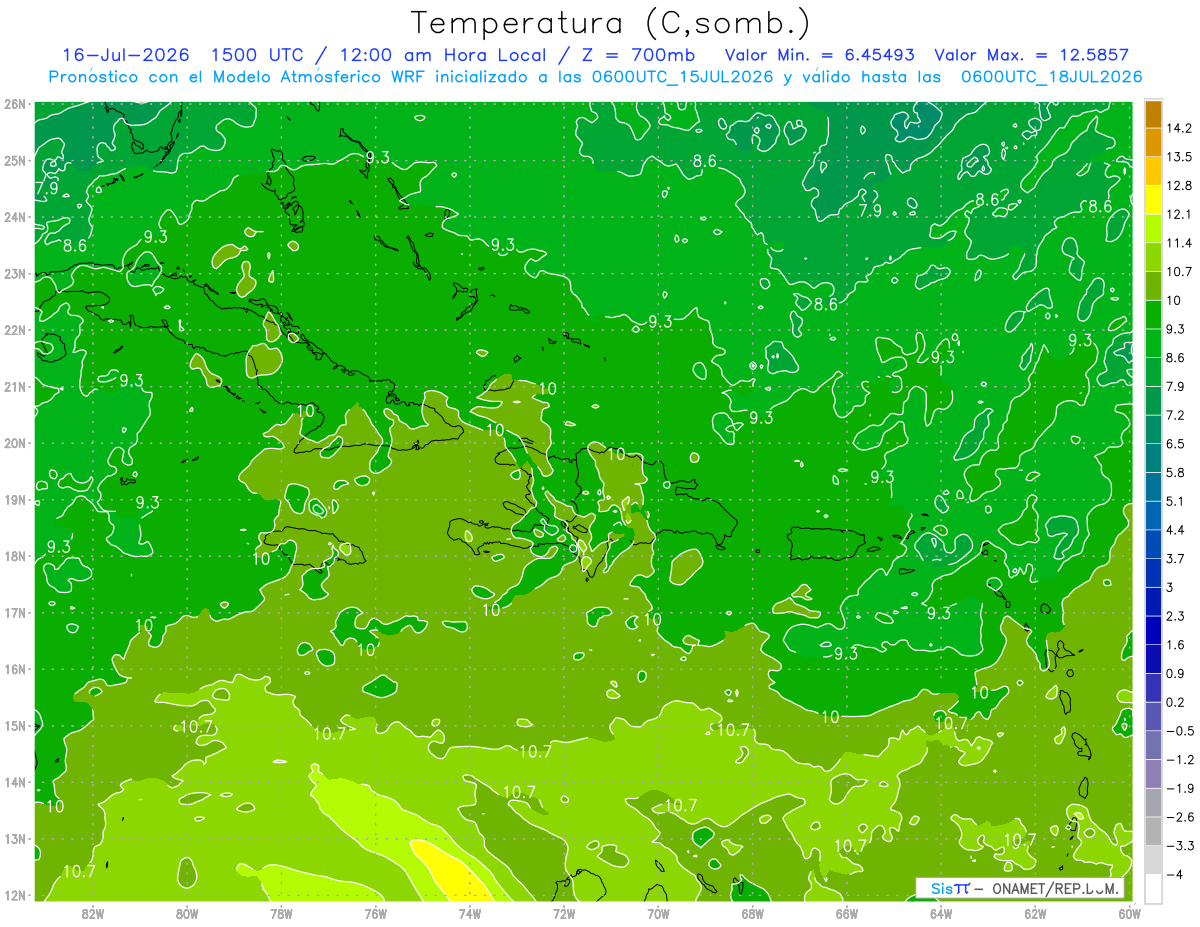Click latitude axis label '22N'
The height and width of the screenshot is (927, 1200).
[x=16, y=329]
